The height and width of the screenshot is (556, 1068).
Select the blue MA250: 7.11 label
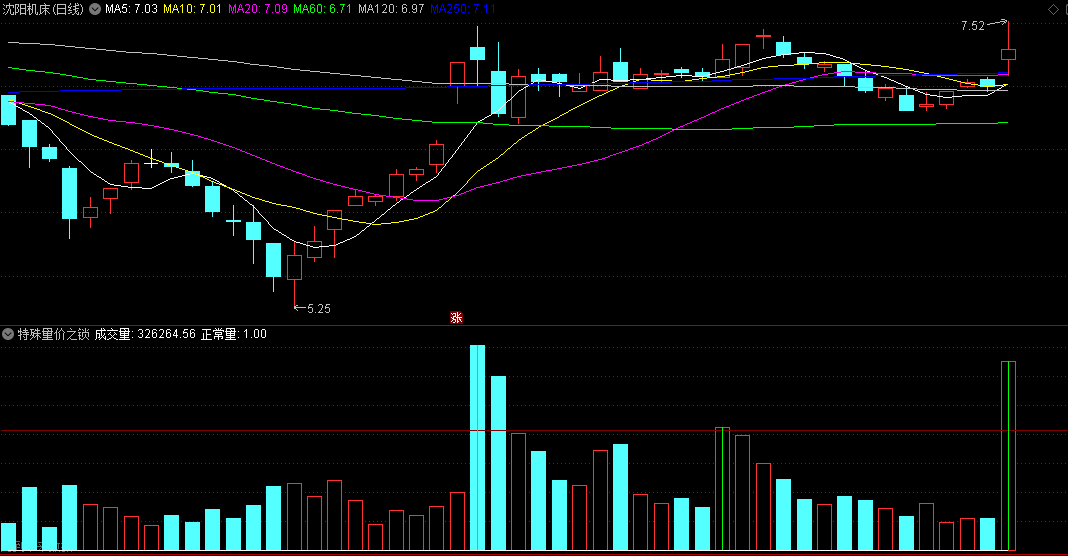point(462,9)
